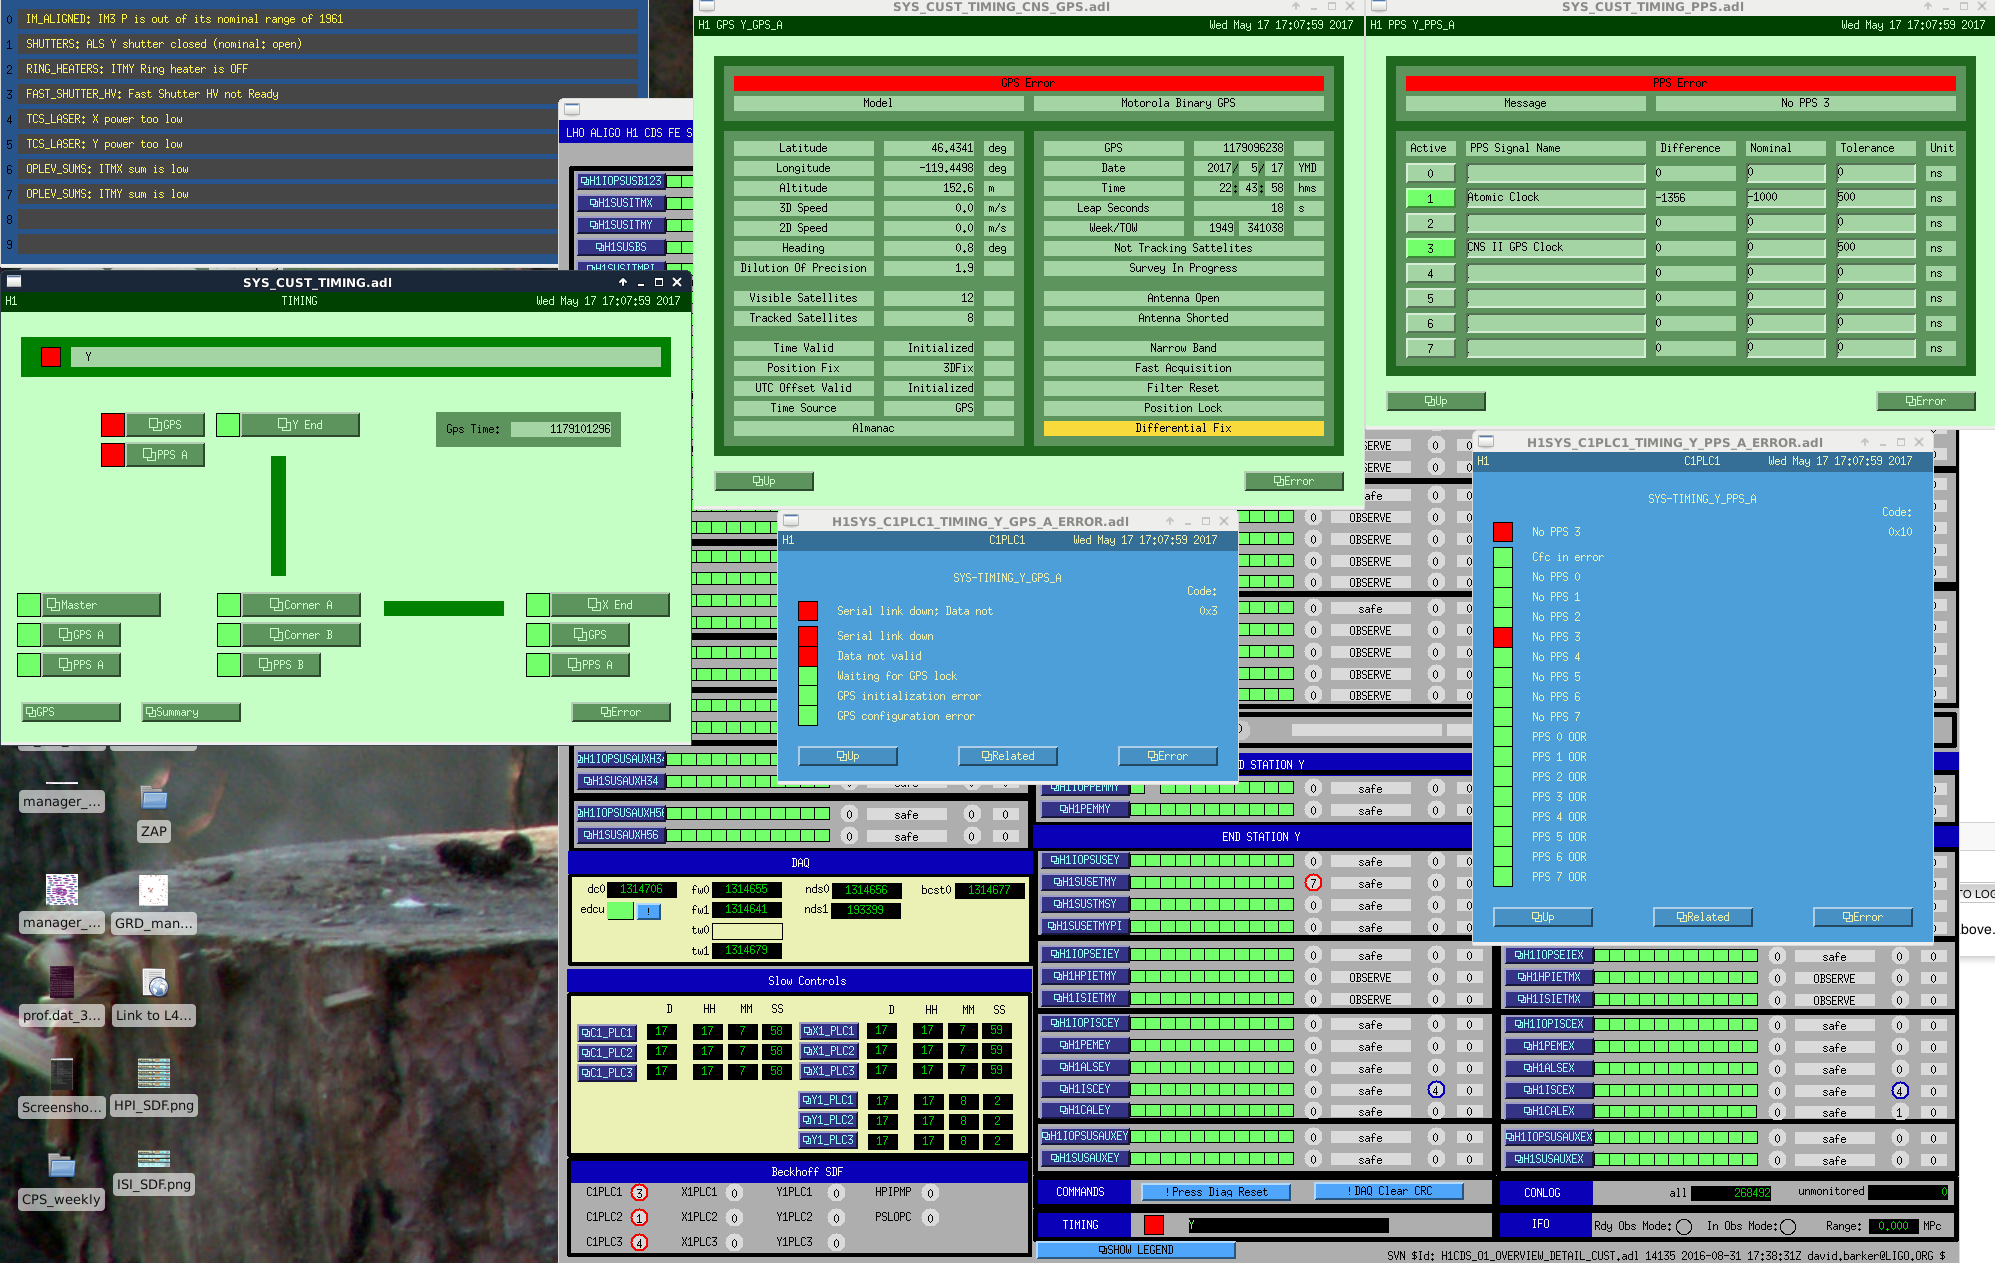
Task: Open Error menu in CNS_GPS window
Action: (1294, 481)
